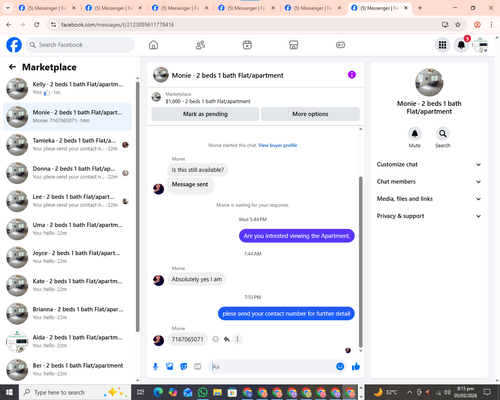Open Ber's conversation in chat list
The height and width of the screenshot is (400, 500).
point(68,370)
